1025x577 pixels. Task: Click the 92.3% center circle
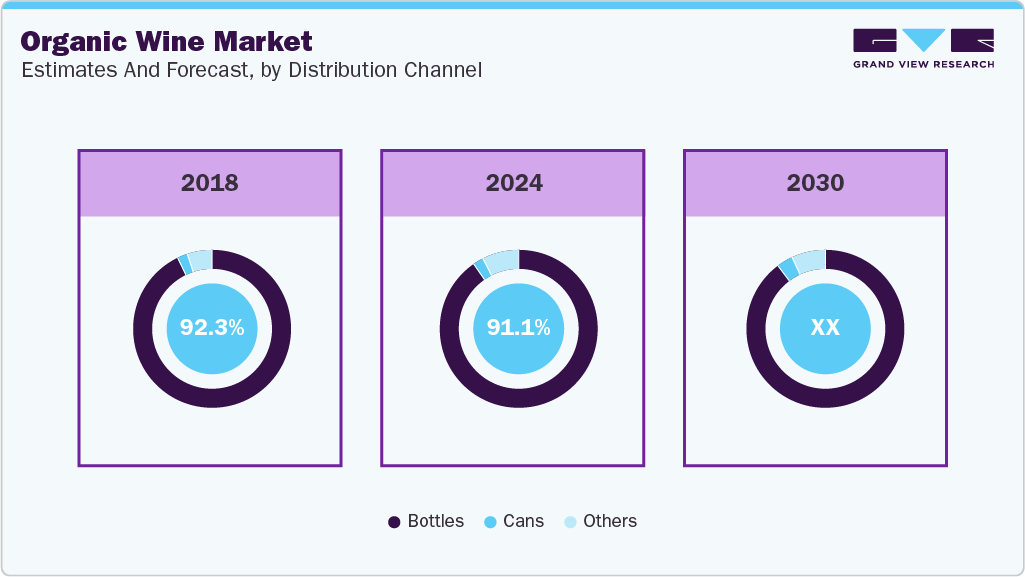coord(212,328)
